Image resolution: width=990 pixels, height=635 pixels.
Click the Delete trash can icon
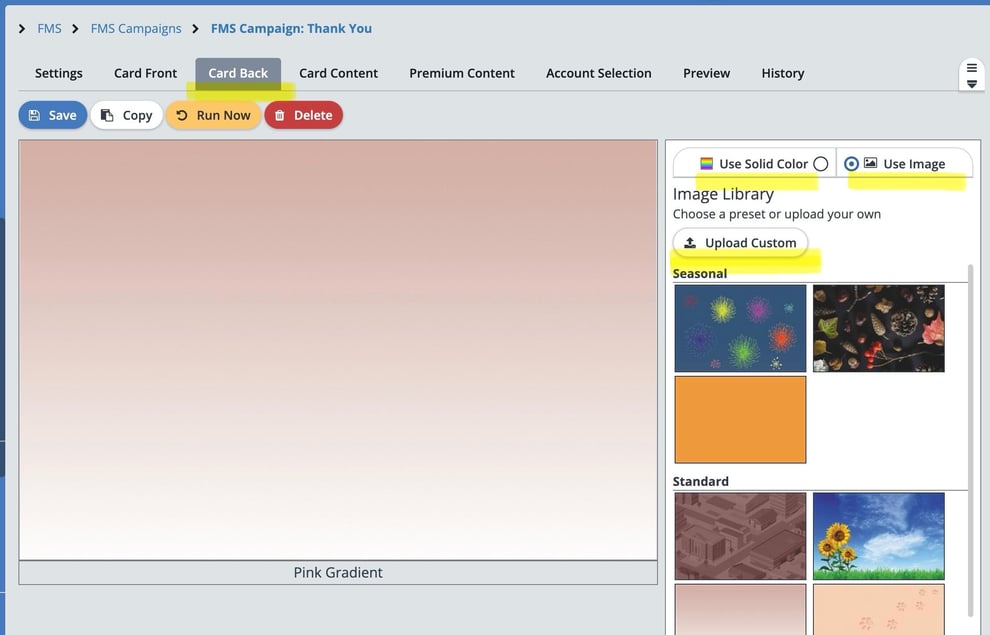tap(280, 116)
